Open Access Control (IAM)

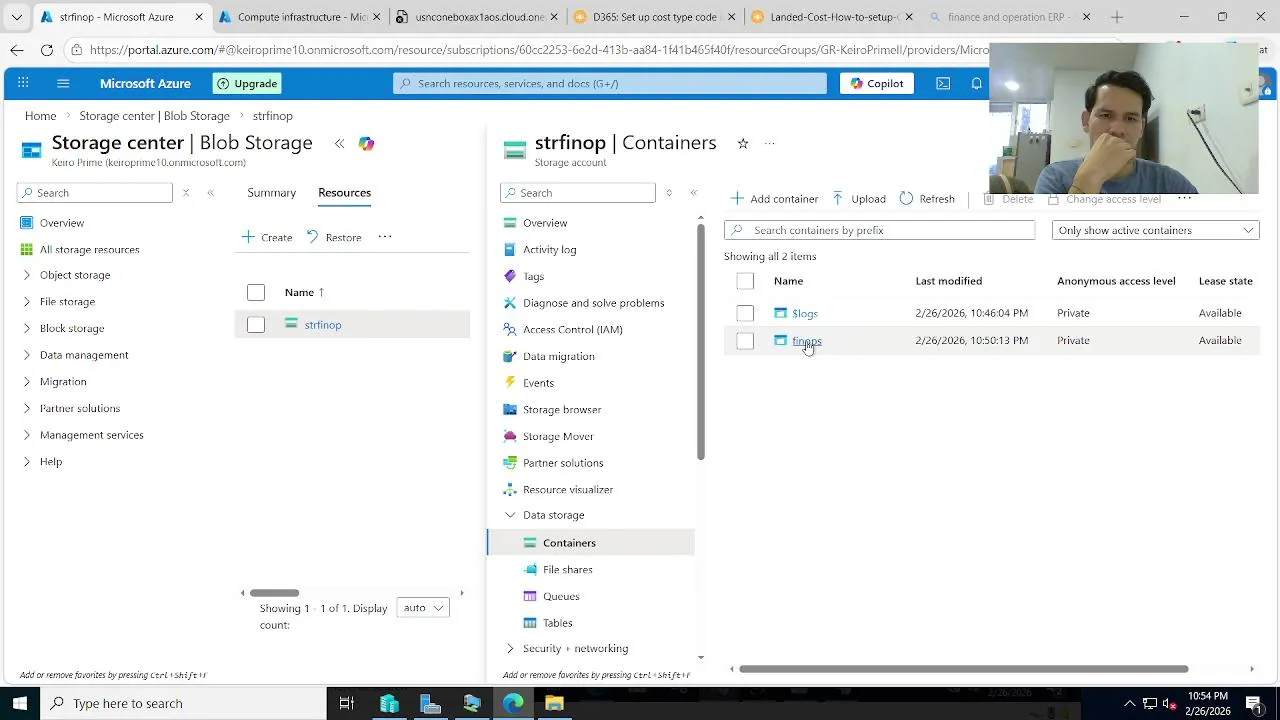(572, 329)
